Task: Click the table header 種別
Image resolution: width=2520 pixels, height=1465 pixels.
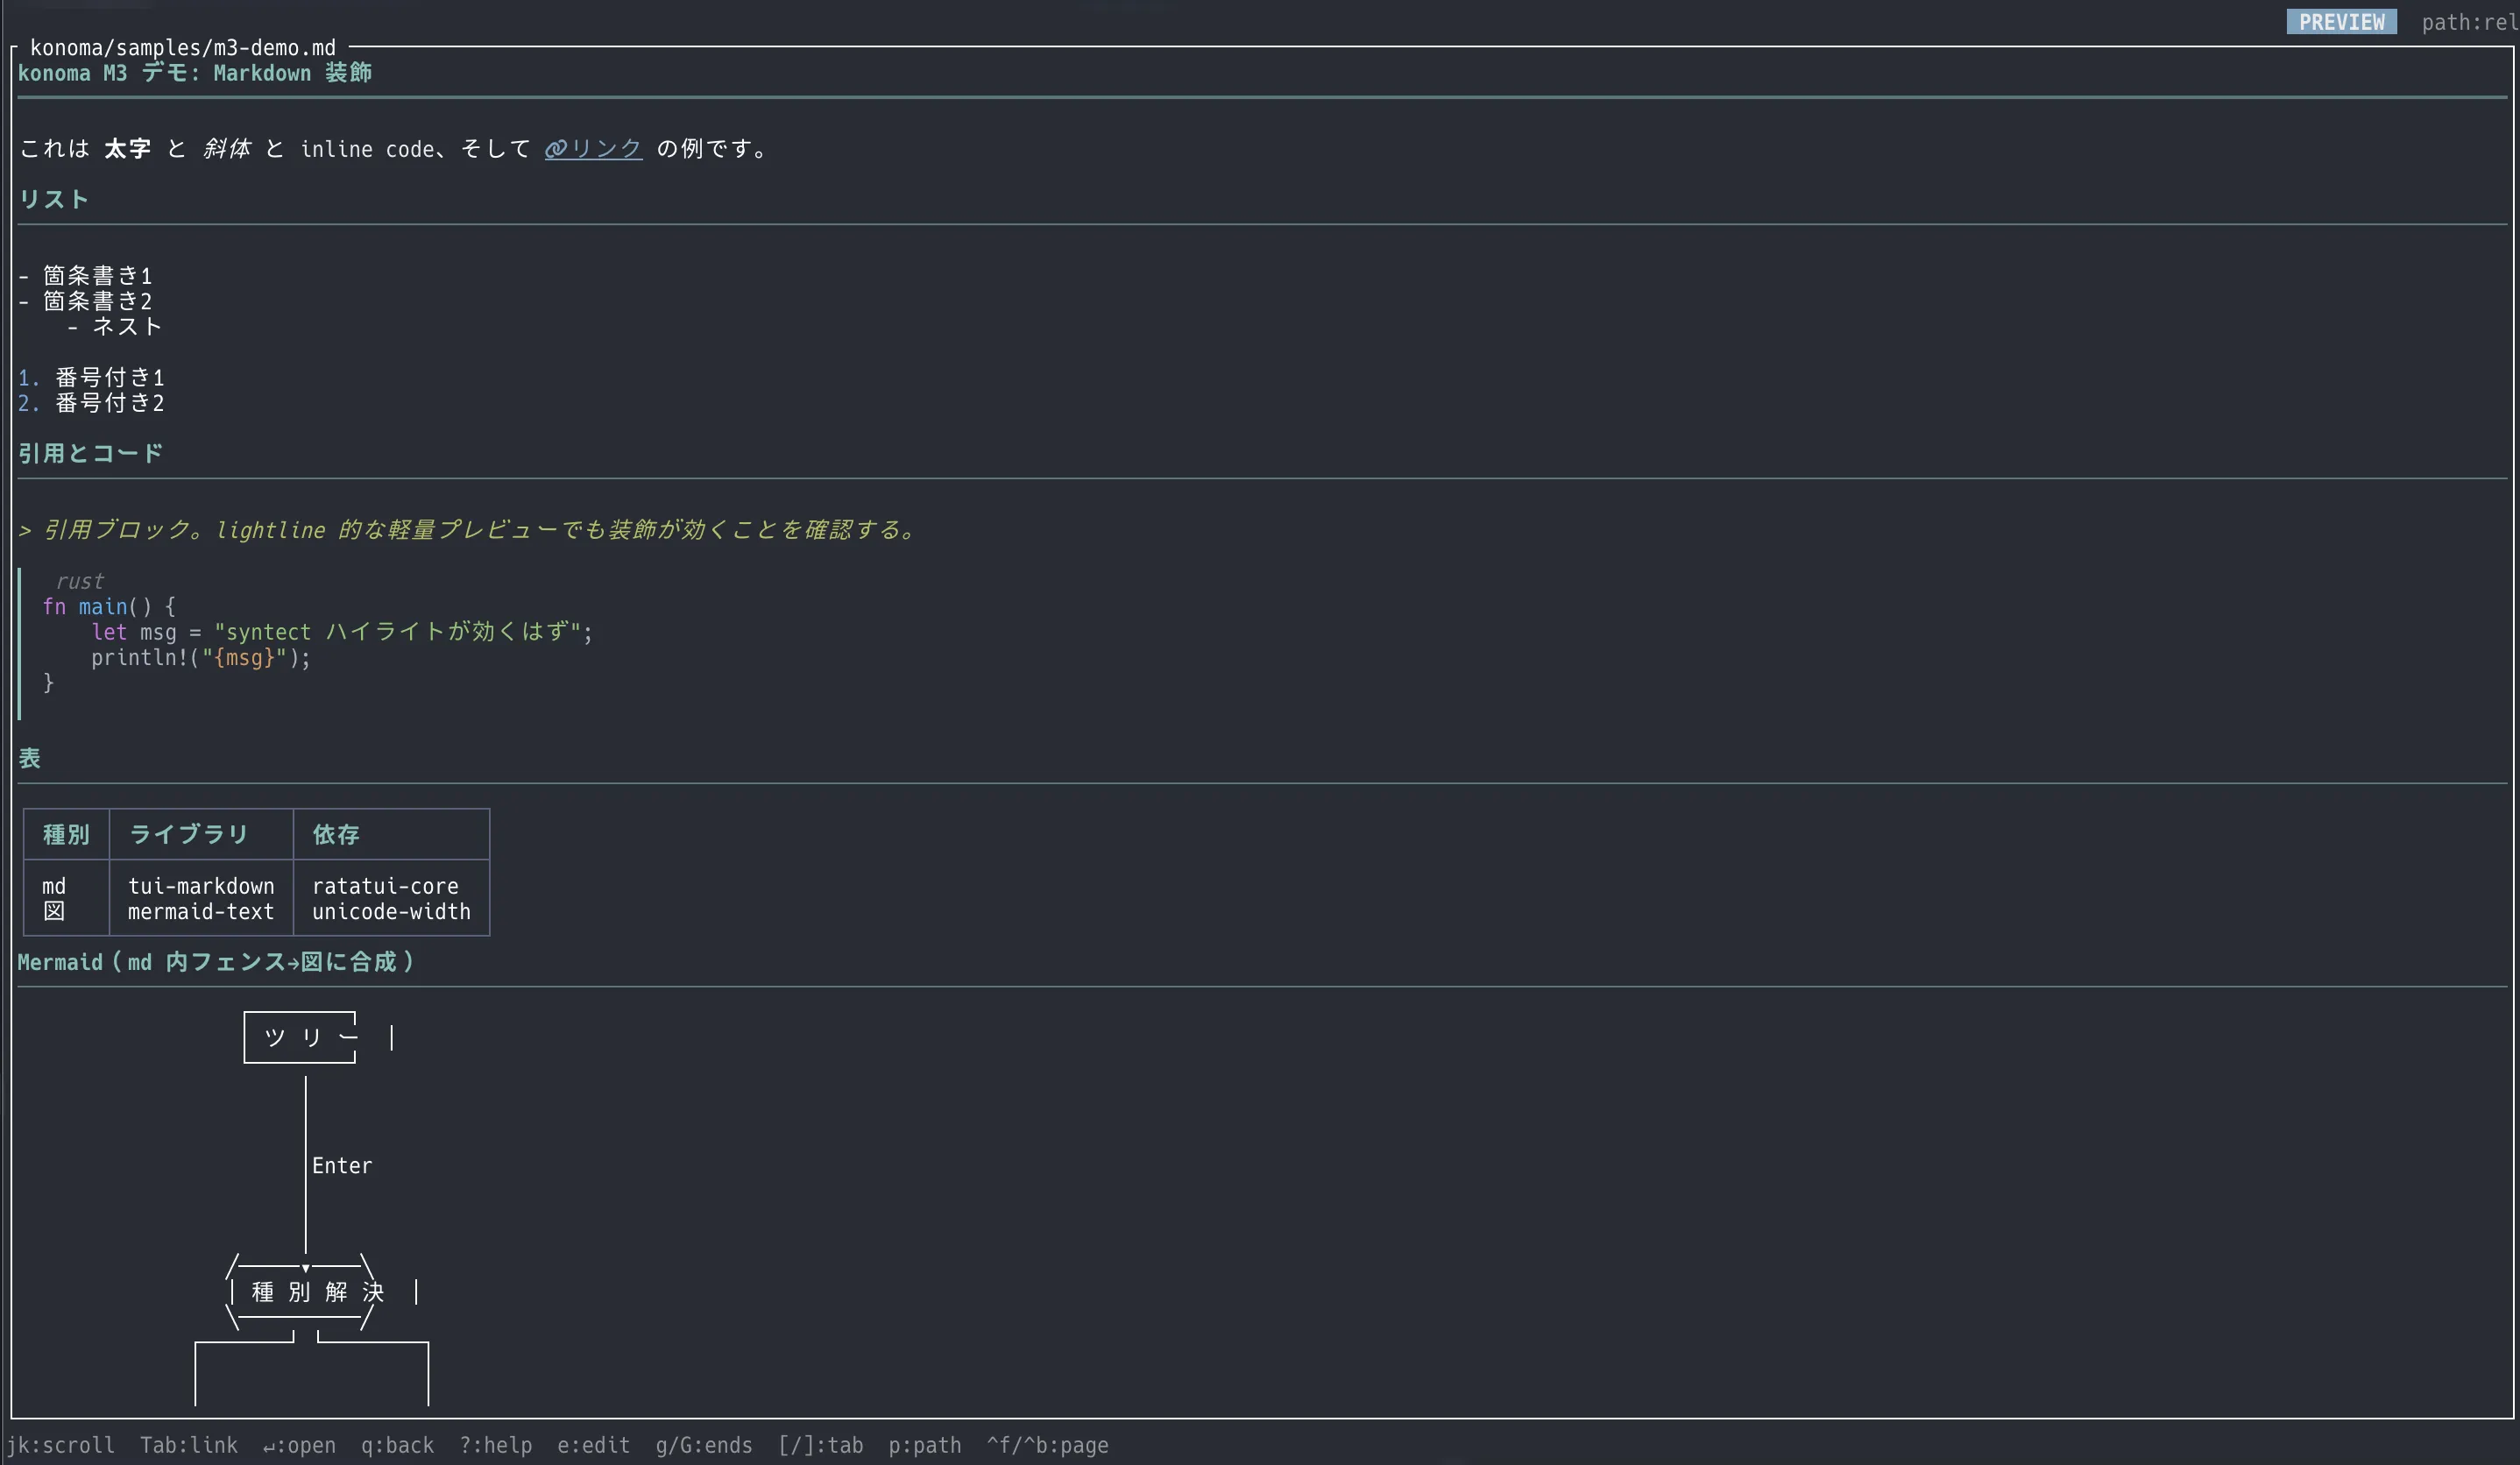Action: pyautogui.click(x=66, y=835)
